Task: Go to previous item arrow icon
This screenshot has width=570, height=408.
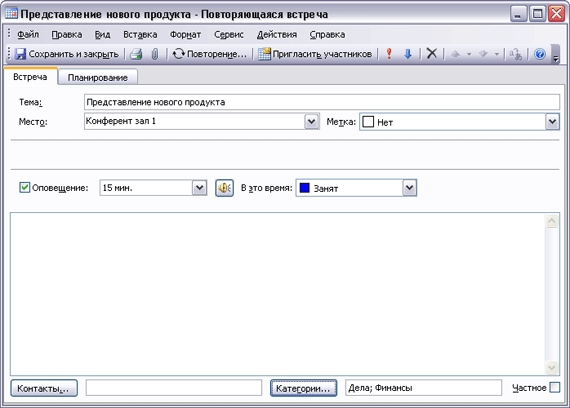Action: coord(455,54)
